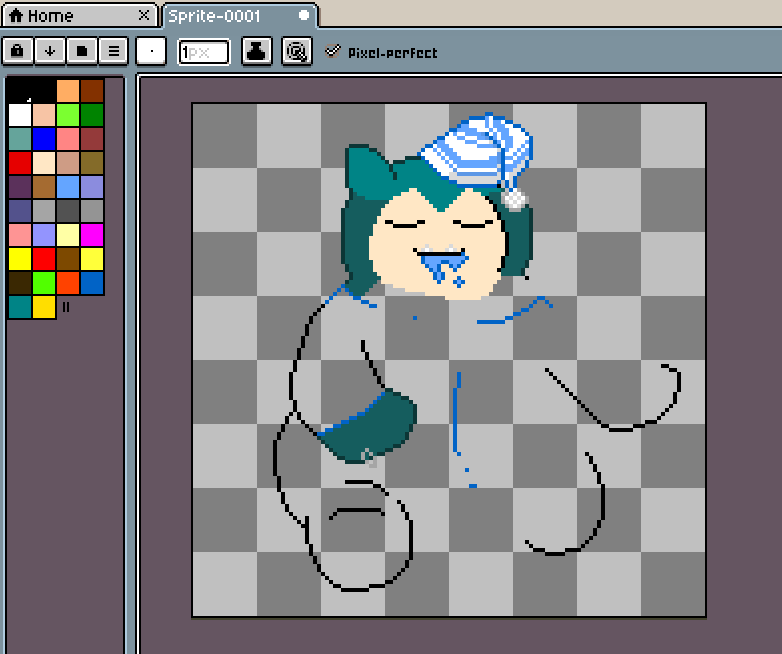Viewport: 782px width, 654px height.
Task: Pick the olive palette swatch
Action: [92, 163]
